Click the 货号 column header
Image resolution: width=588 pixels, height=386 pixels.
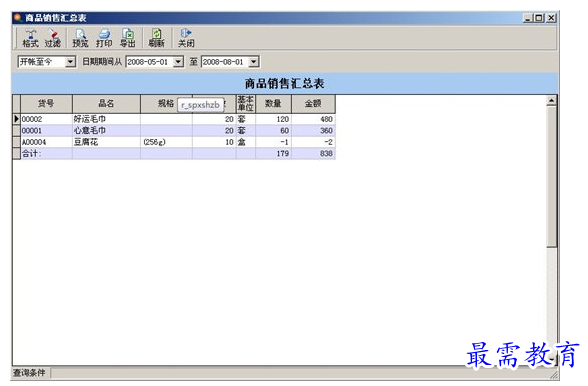[46, 104]
